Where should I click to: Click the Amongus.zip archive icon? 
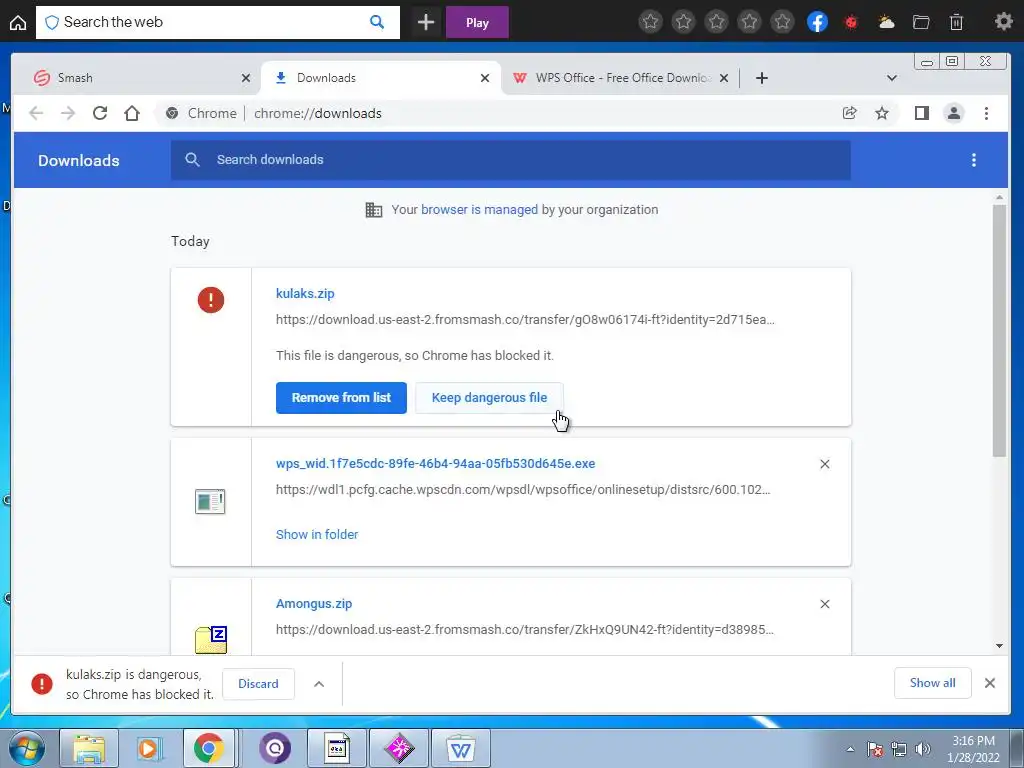(211, 639)
